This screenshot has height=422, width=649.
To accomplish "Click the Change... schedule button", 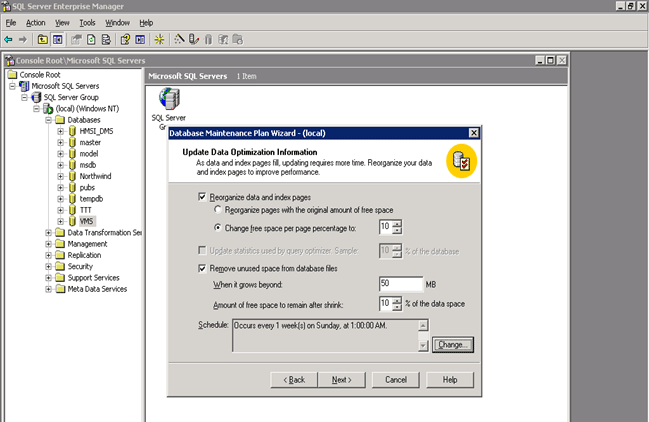I will click(x=453, y=345).
